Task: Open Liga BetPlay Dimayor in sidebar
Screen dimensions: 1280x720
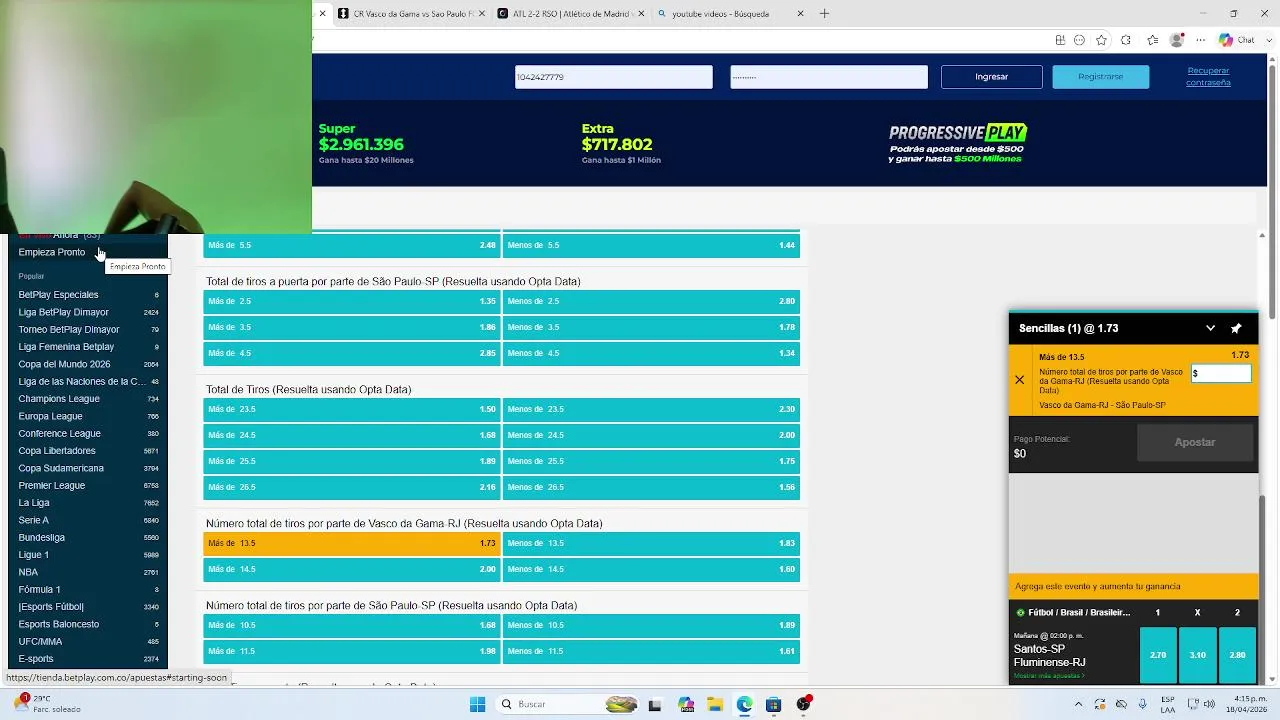Action: (x=63, y=312)
